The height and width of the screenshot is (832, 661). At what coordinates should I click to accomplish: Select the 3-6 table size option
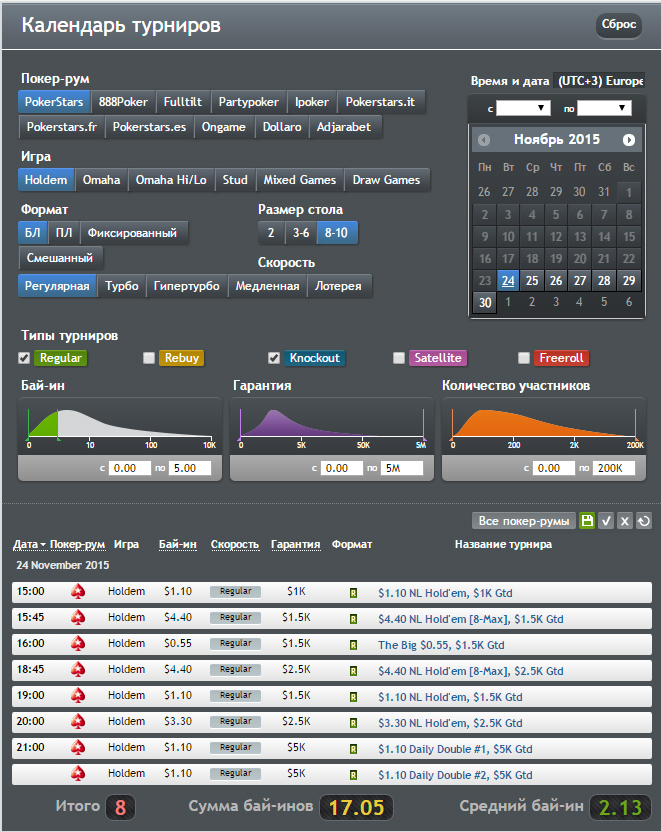(301, 233)
